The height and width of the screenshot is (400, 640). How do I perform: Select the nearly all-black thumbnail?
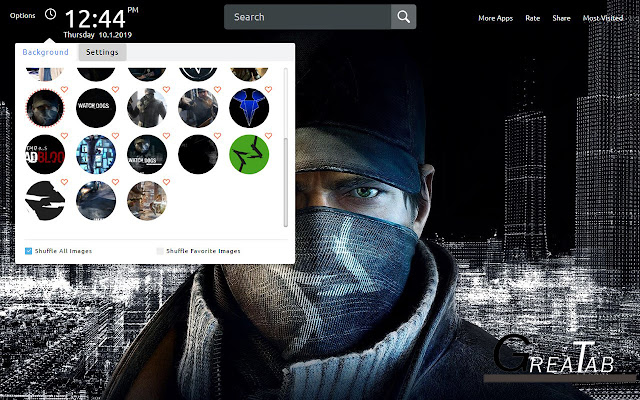[x=198, y=154]
